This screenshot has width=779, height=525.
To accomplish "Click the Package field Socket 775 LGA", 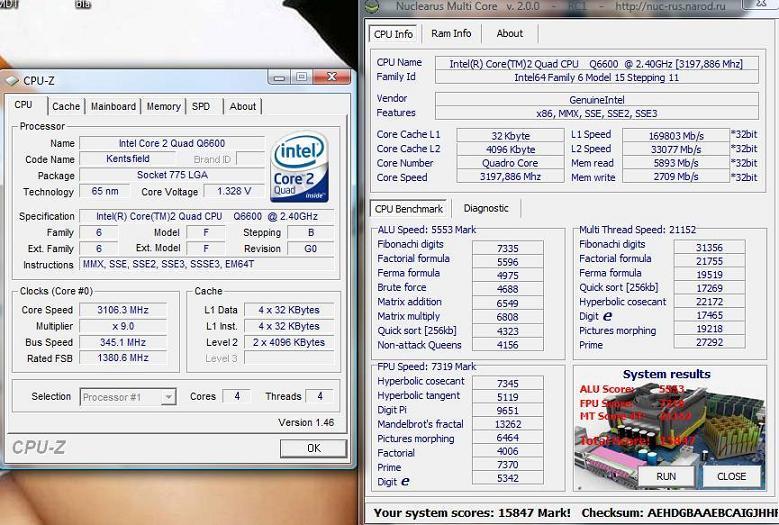I will [x=171, y=175].
